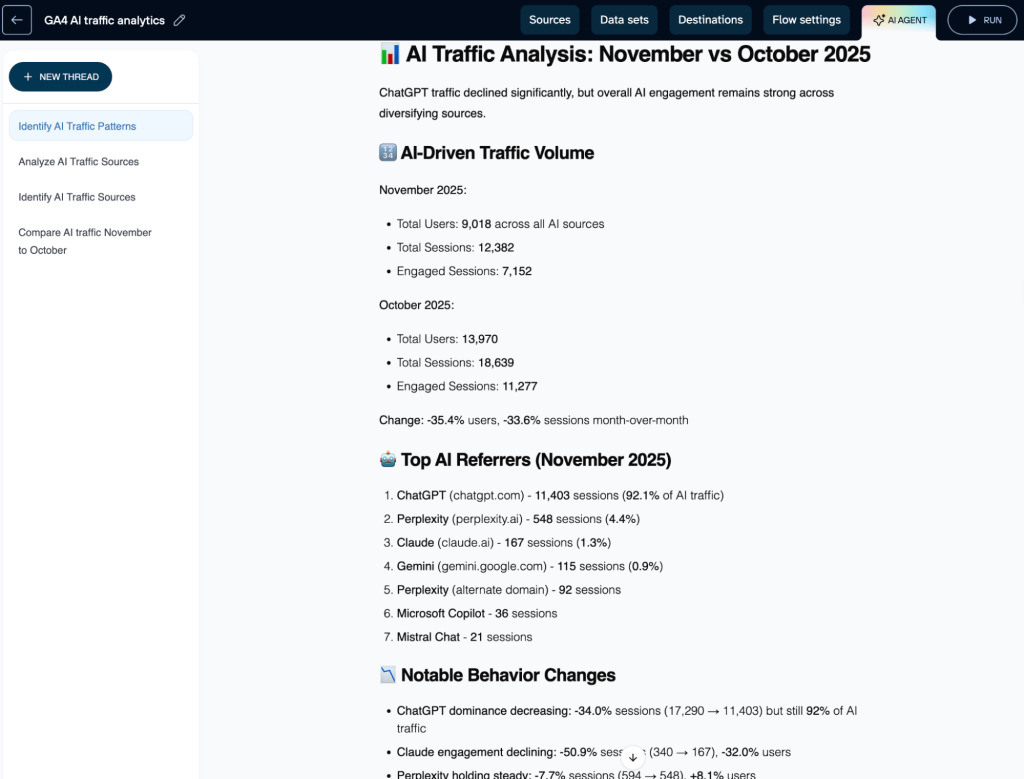Switch to the Sources tab

coord(549,20)
